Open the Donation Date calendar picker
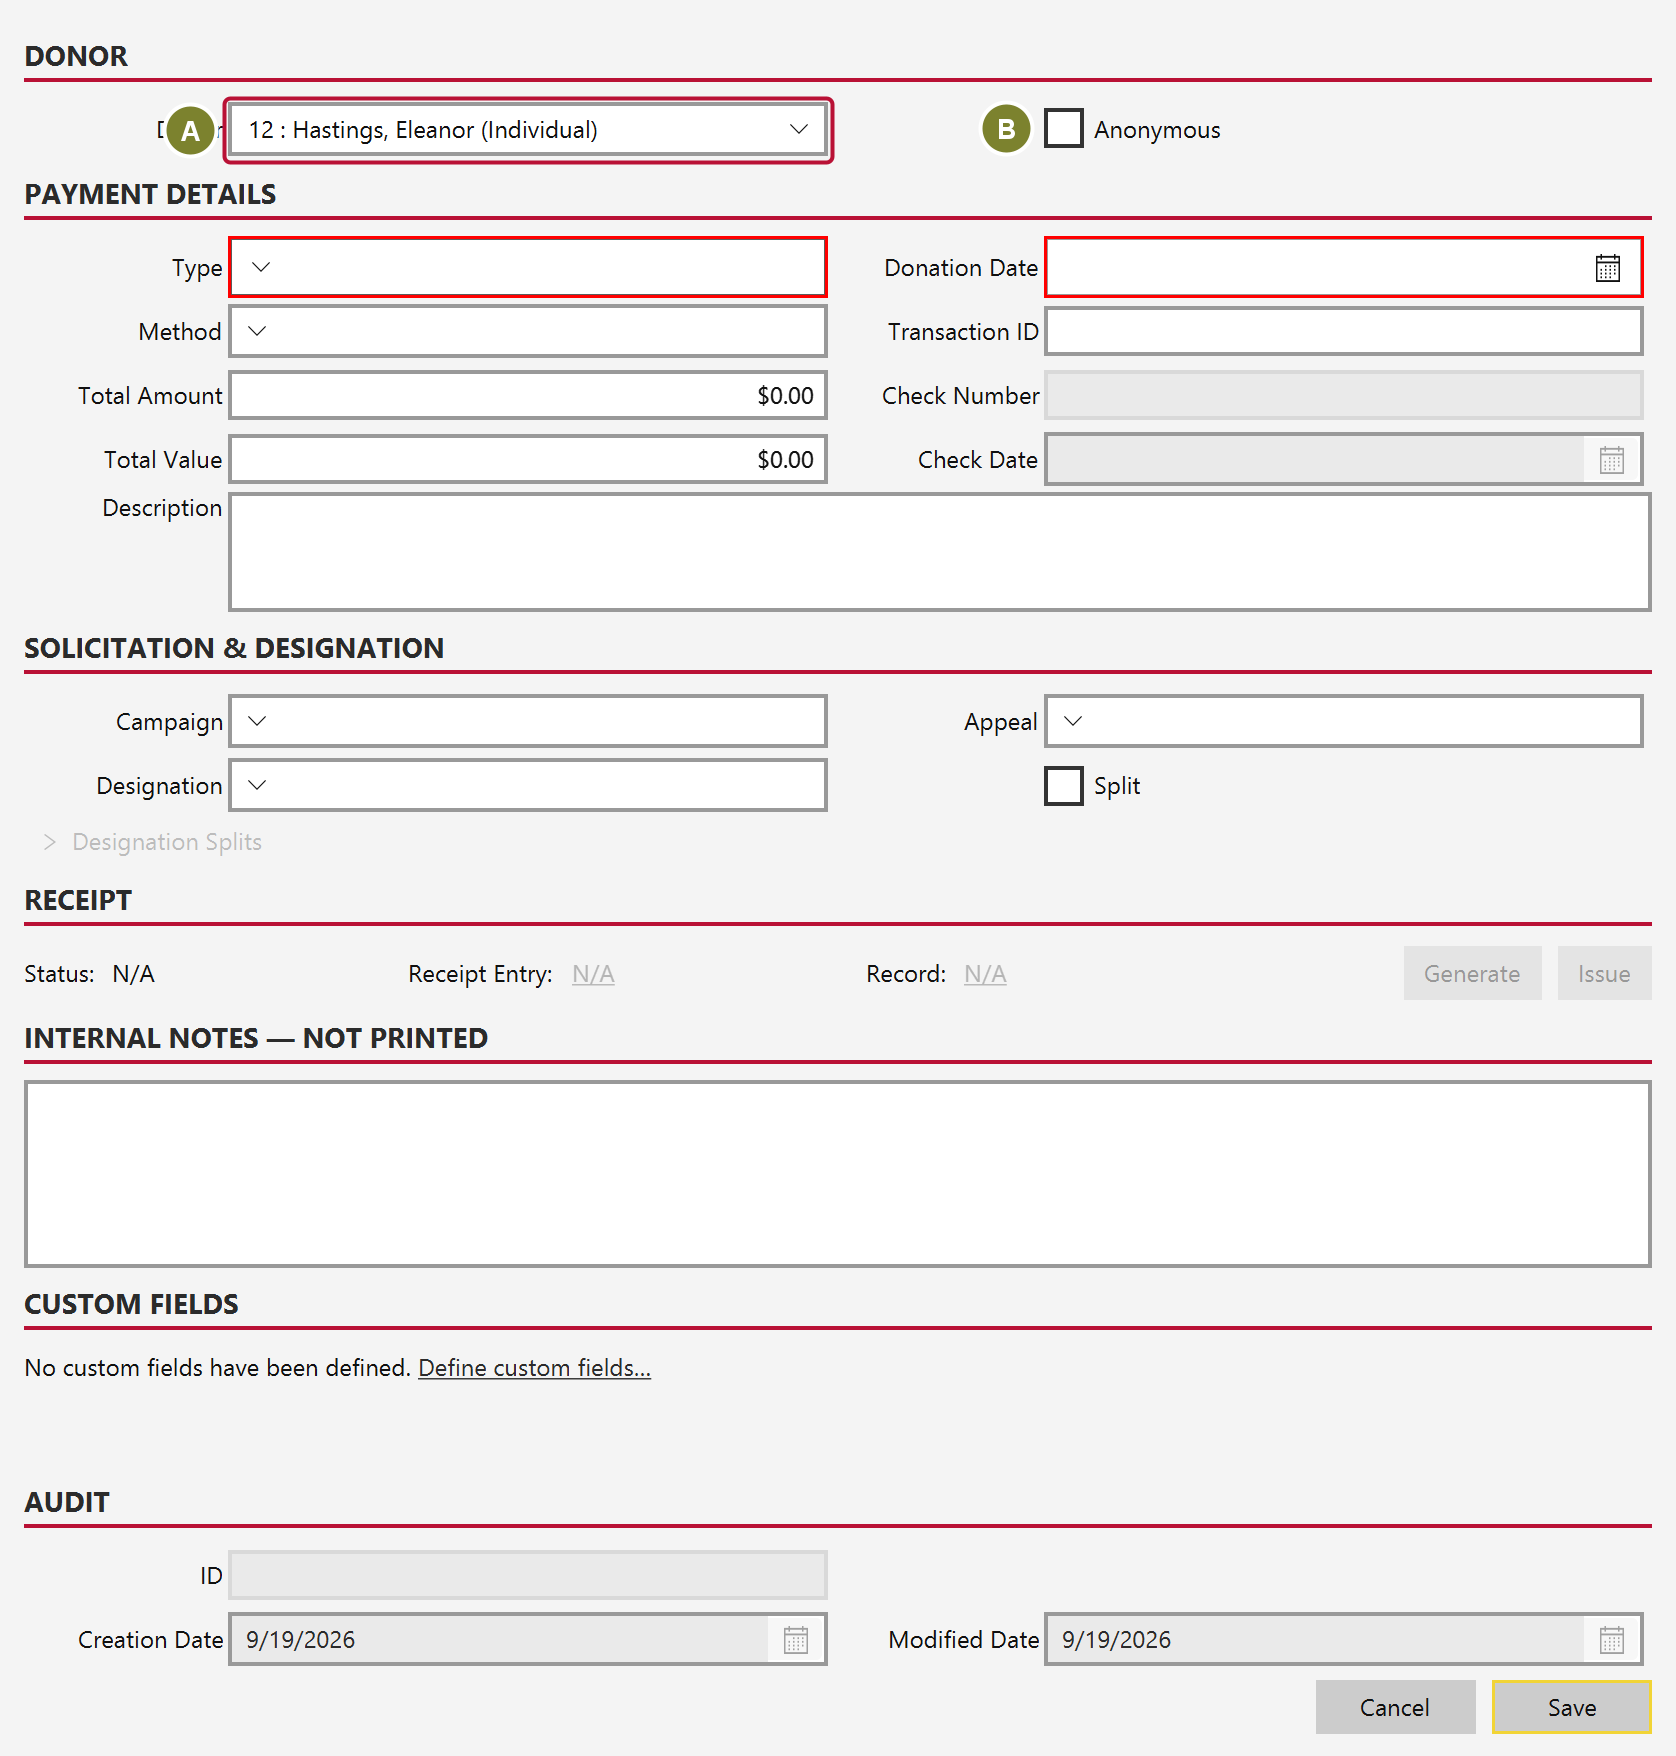 (x=1607, y=268)
